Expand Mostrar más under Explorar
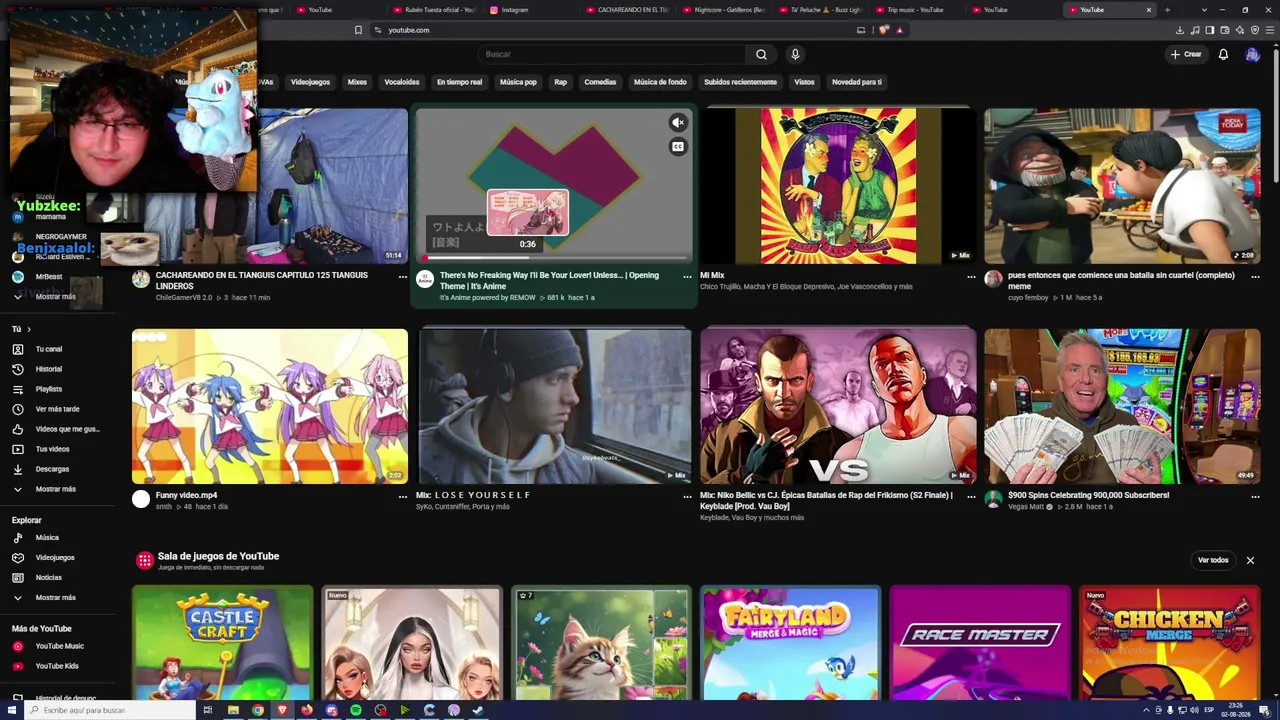 coord(57,597)
